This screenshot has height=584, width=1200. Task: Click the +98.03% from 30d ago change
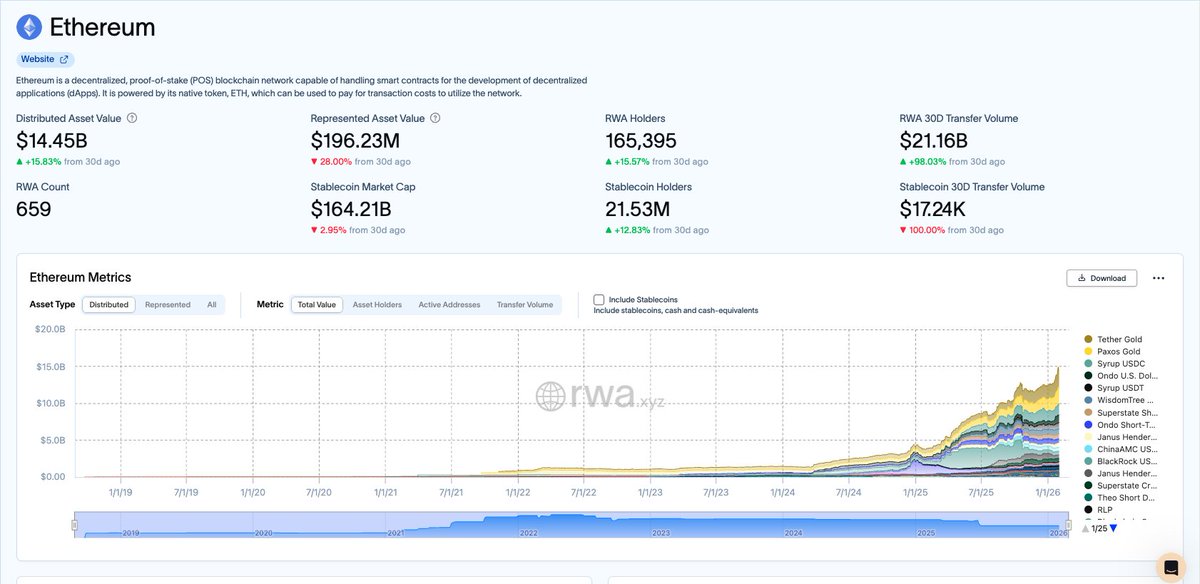(x=951, y=161)
